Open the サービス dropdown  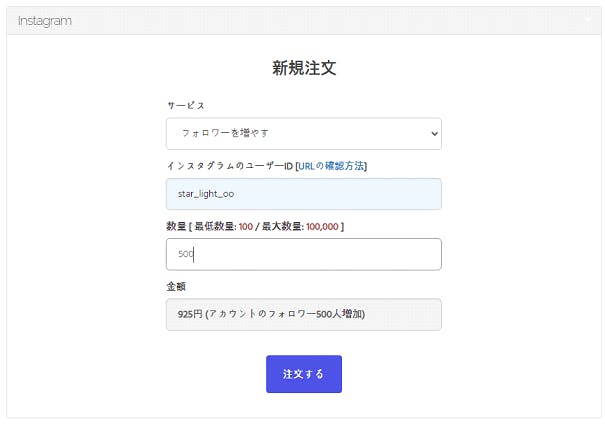[303, 133]
